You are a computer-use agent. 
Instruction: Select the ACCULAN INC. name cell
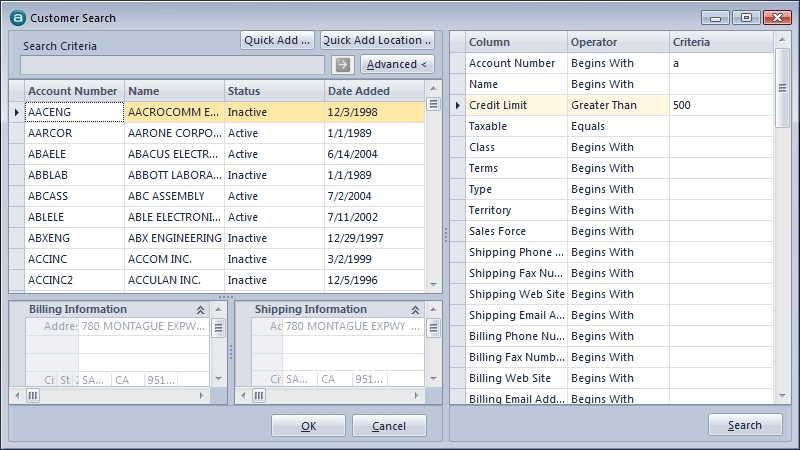tap(174, 280)
